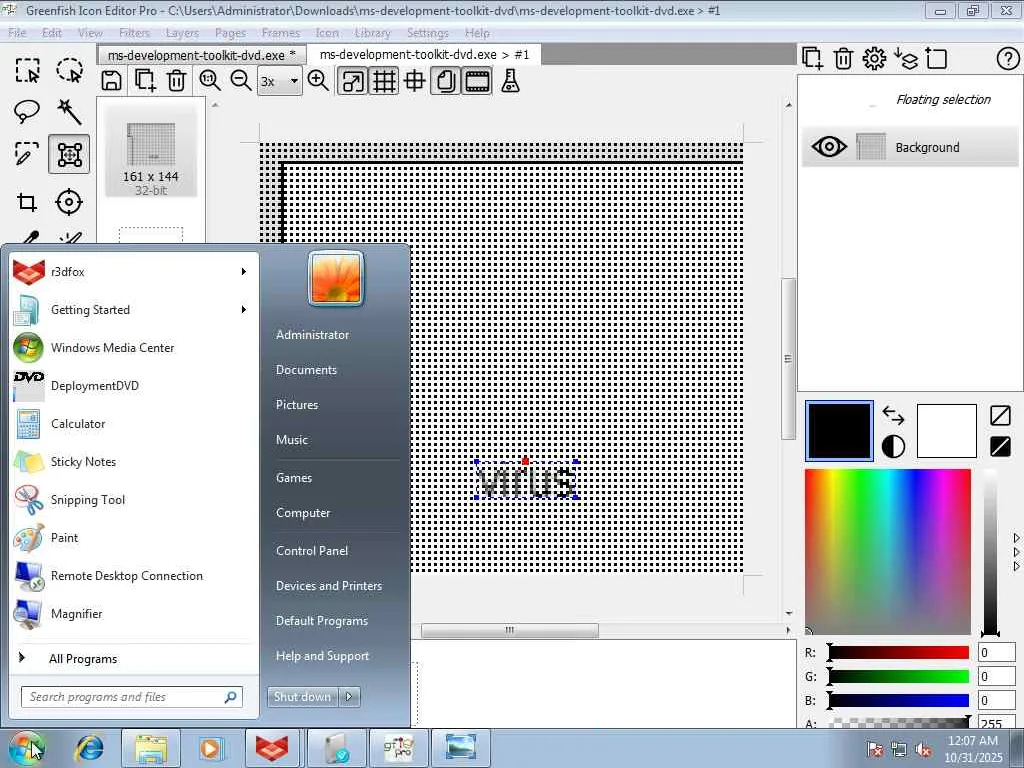Click the merge layers icon

(x=906, y=59)
